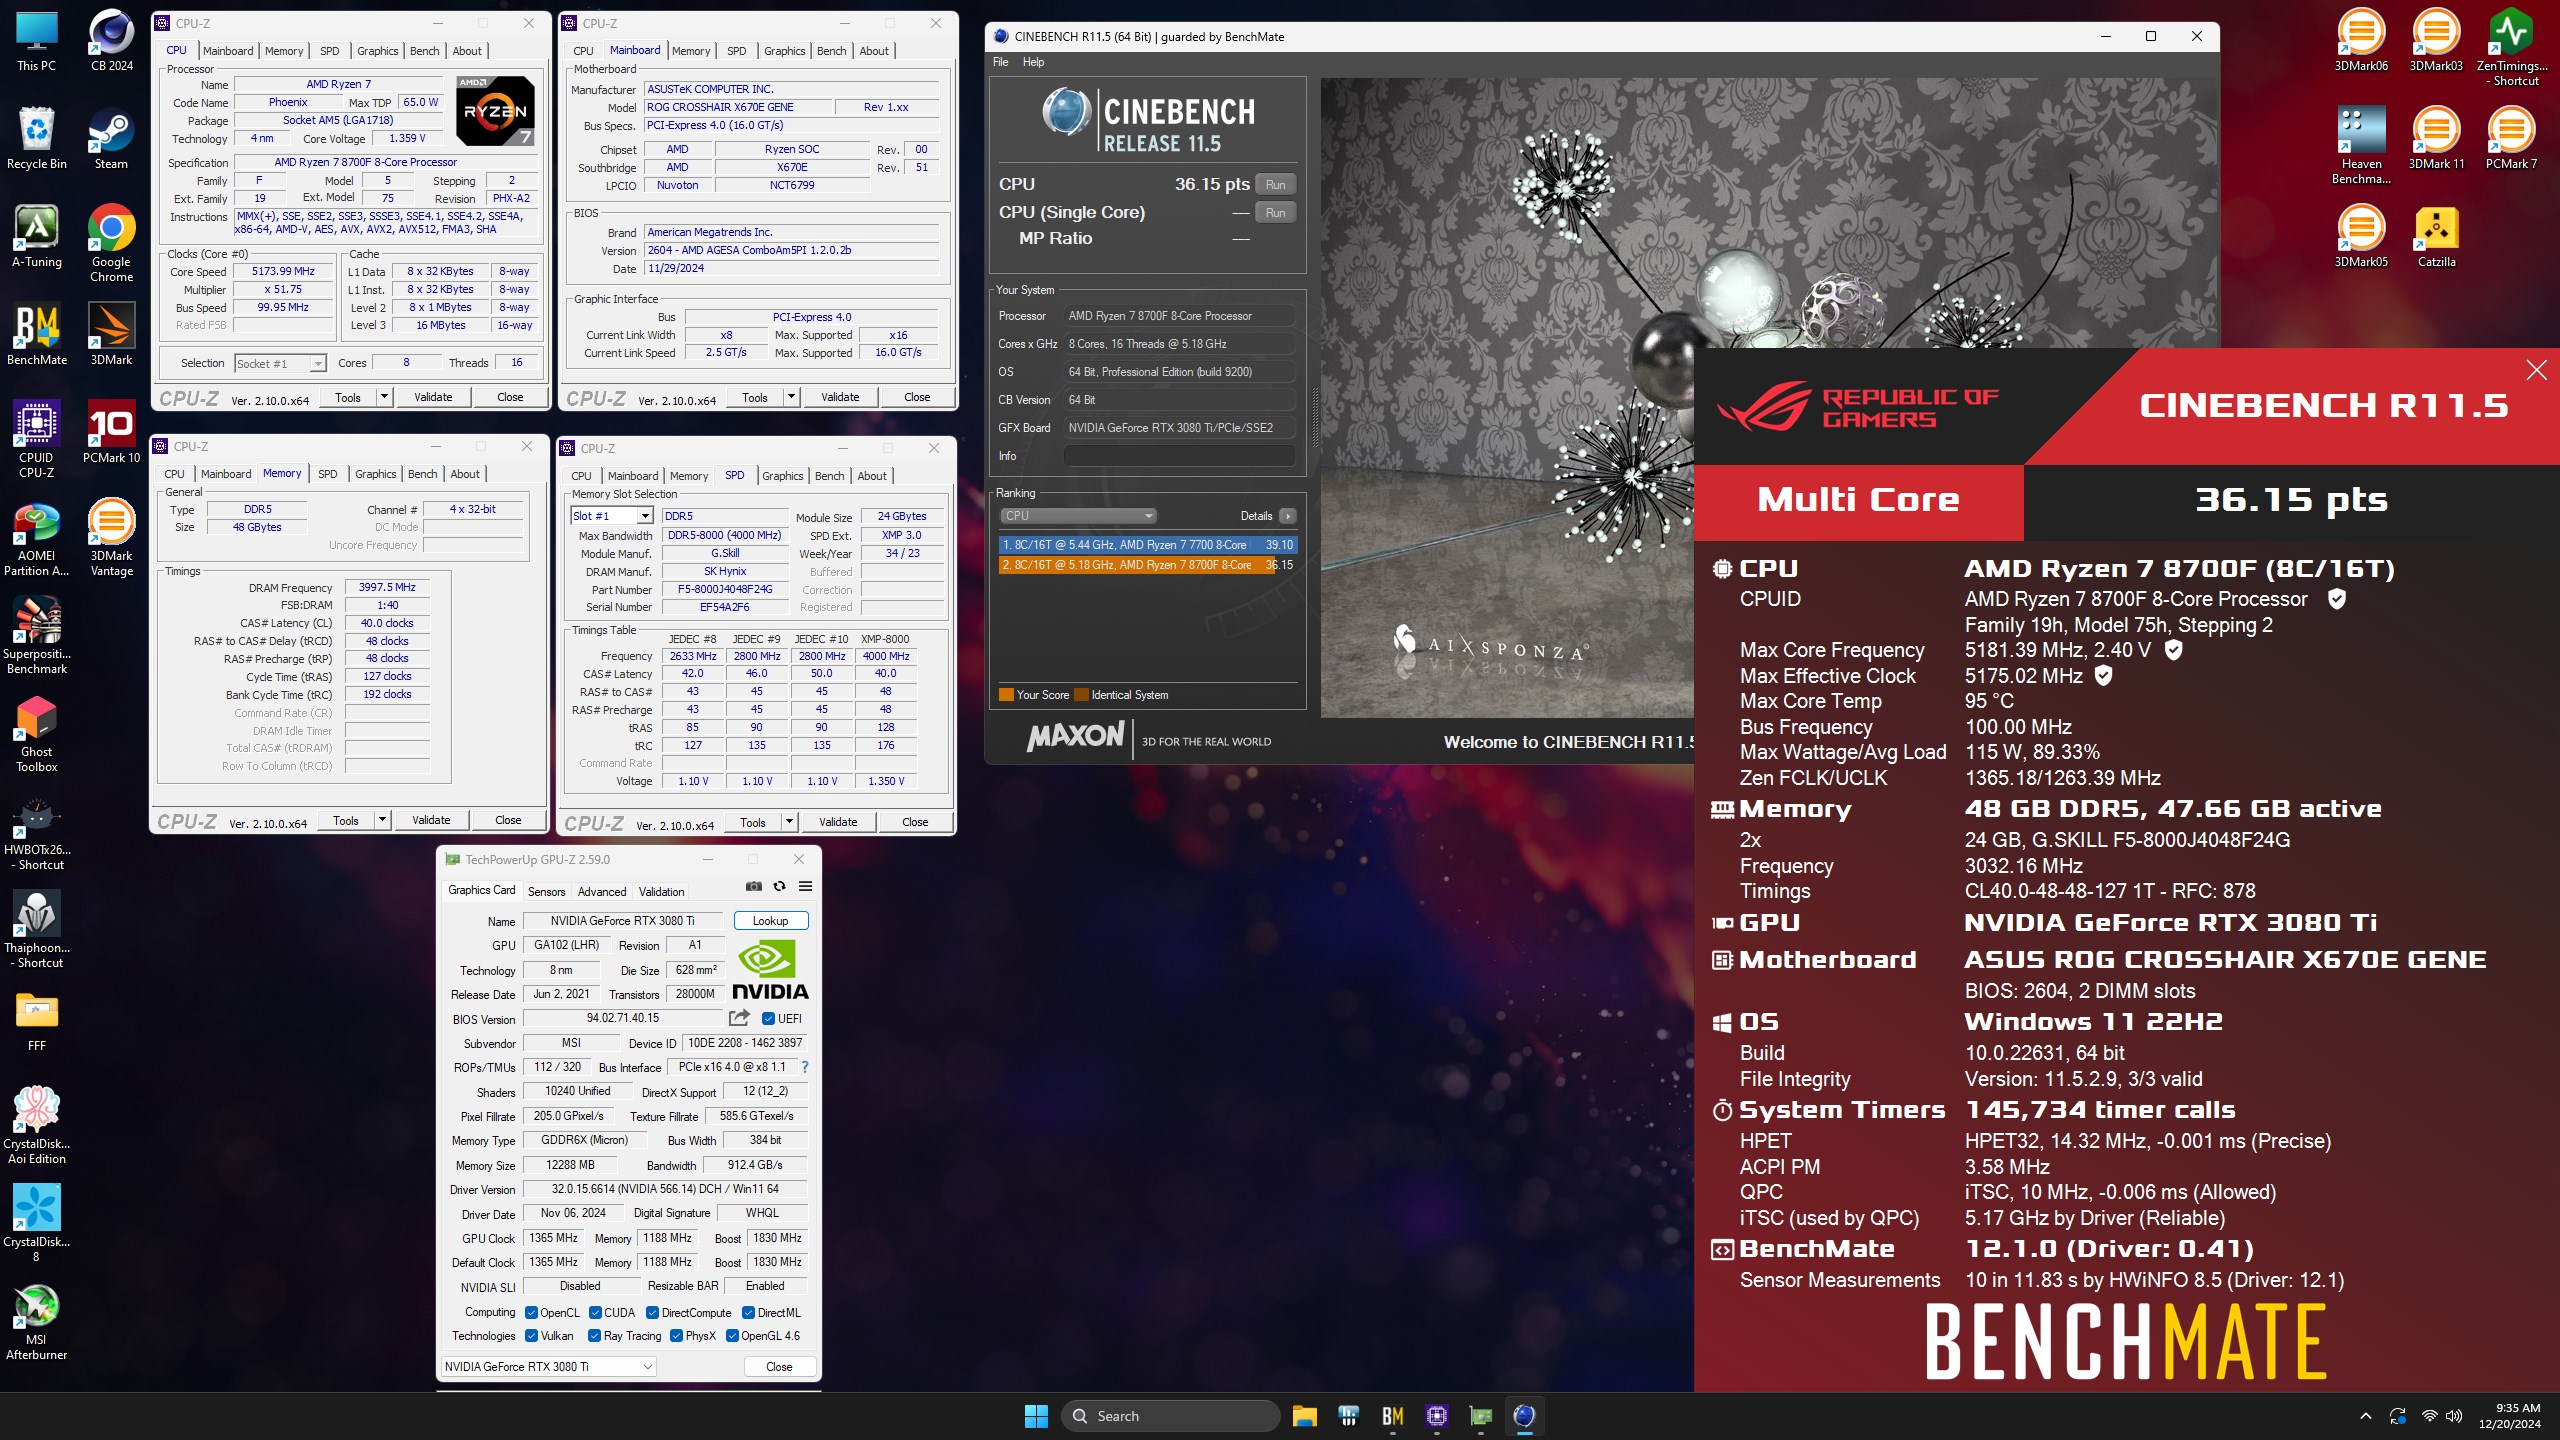Click Validate in the CPU-Z SPD window
Image resolution: width=2560 pixels, height=1440 pixels.
click(838, 822)
